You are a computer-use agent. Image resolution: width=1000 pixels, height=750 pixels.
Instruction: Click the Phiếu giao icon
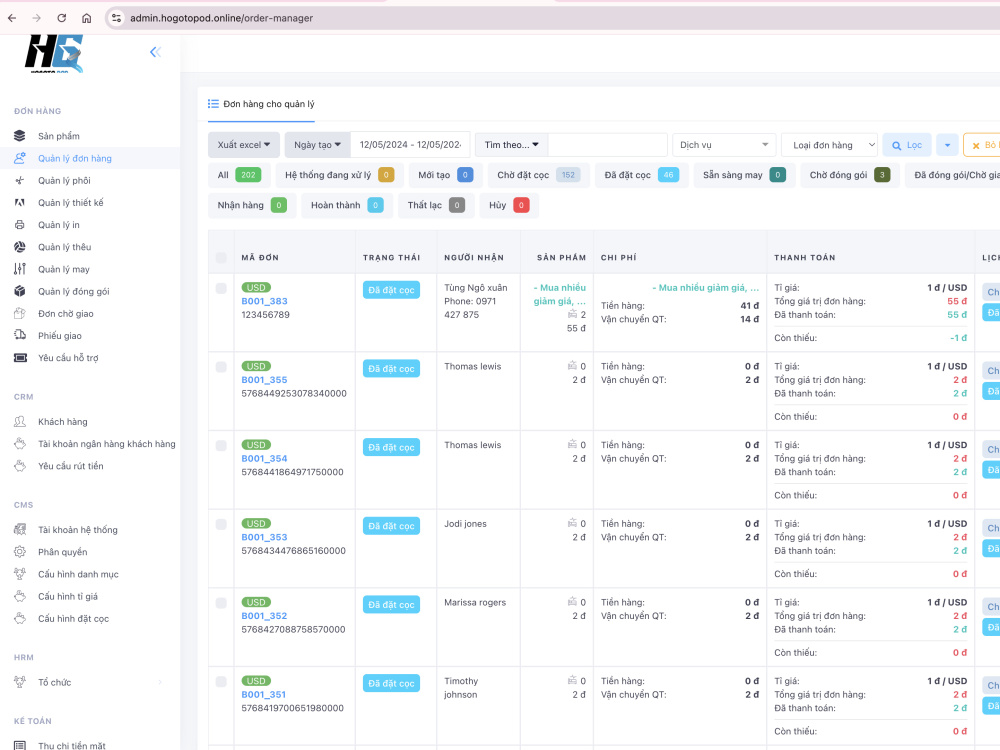coord(20,335)
